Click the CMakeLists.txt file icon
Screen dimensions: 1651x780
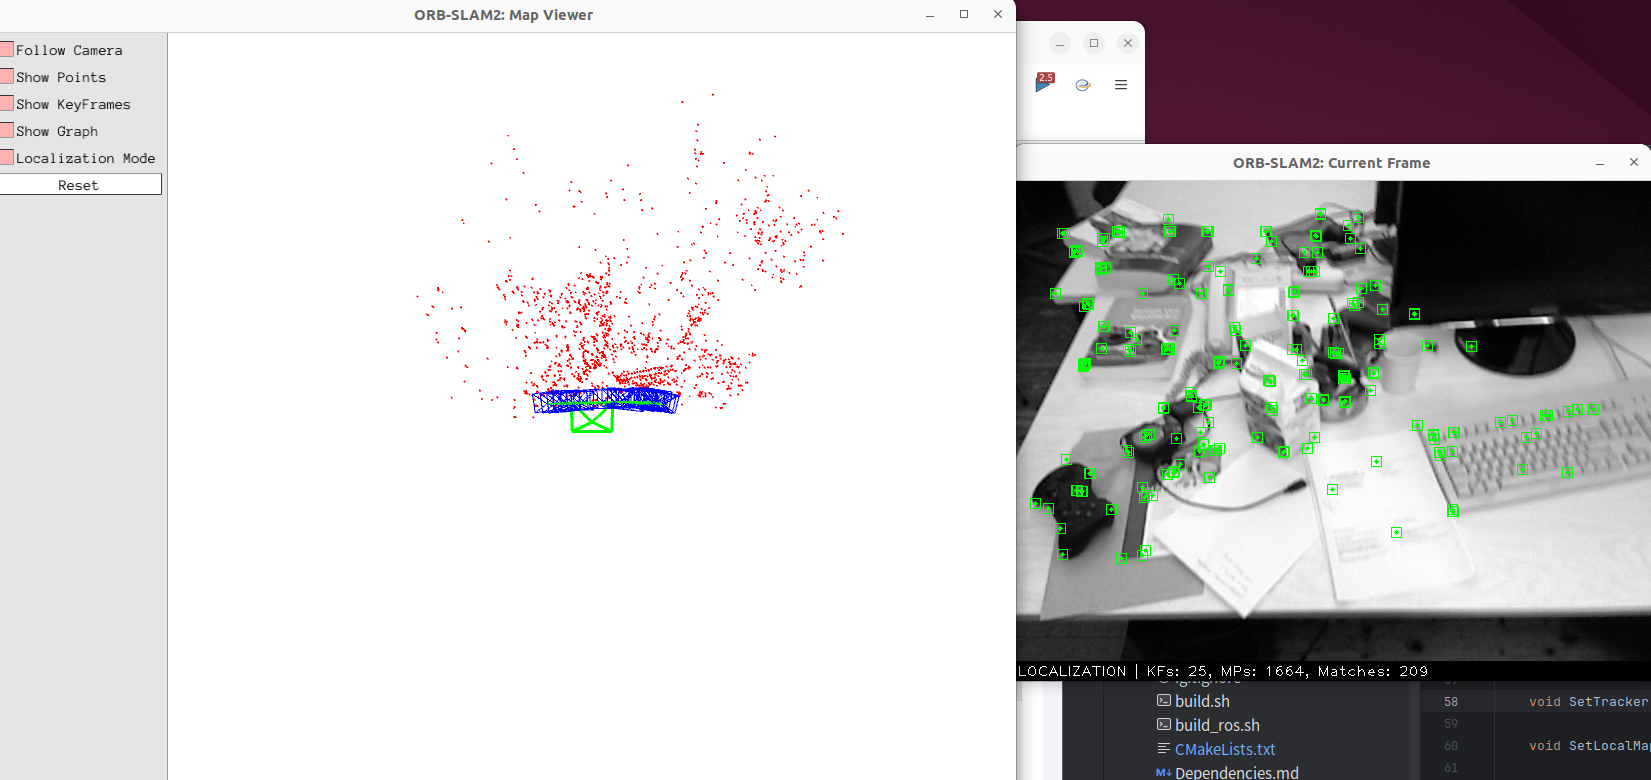[1164, 748]
